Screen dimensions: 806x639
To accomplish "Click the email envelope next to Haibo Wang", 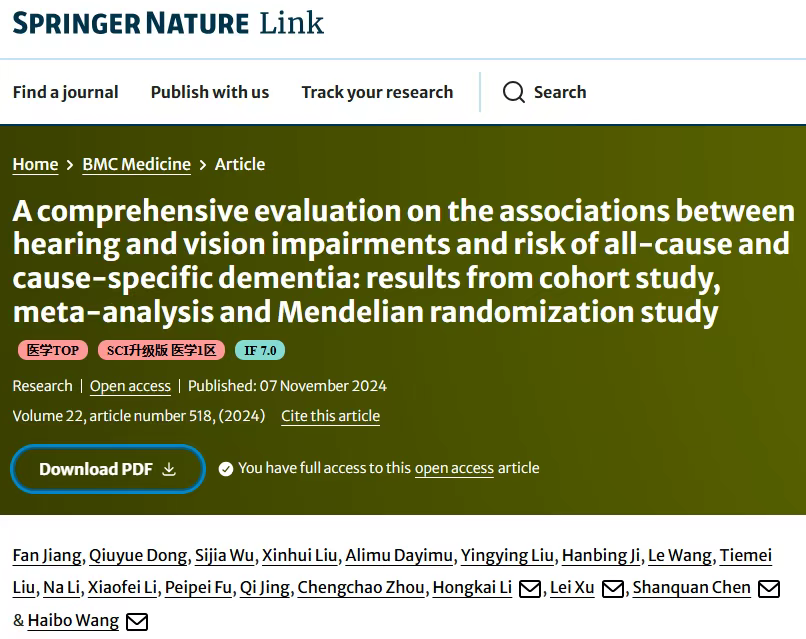I will pyautogui.click(x=137, y=622).
